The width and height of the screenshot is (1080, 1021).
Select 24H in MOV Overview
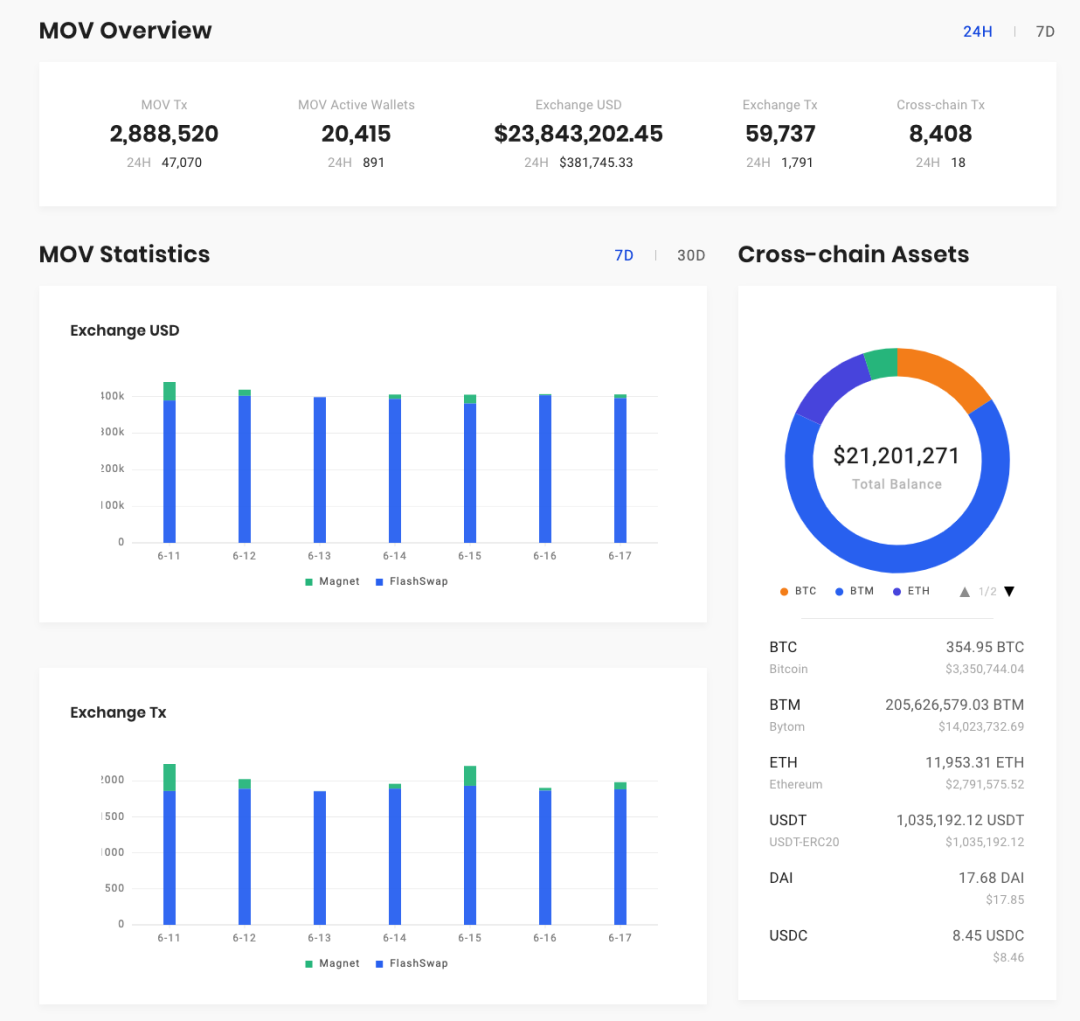point(977,32)
